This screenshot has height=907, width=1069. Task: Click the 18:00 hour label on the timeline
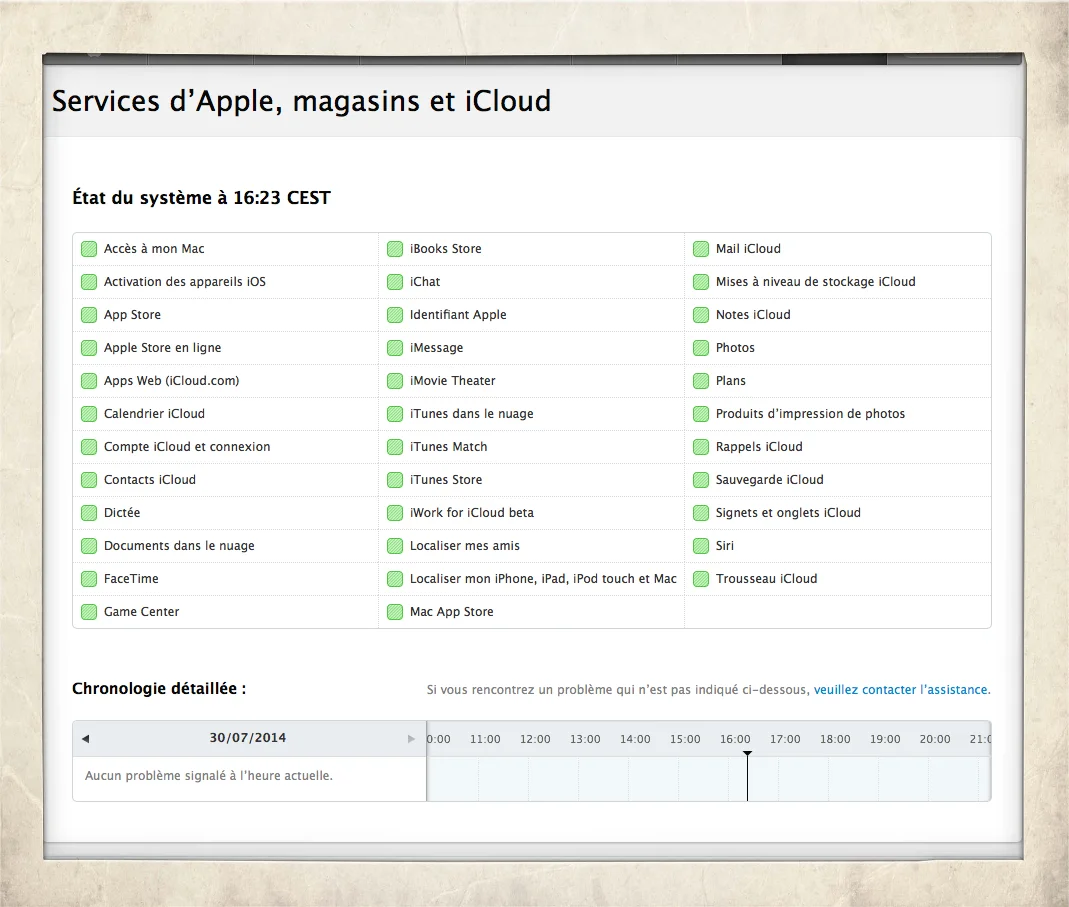coord(835,739)
